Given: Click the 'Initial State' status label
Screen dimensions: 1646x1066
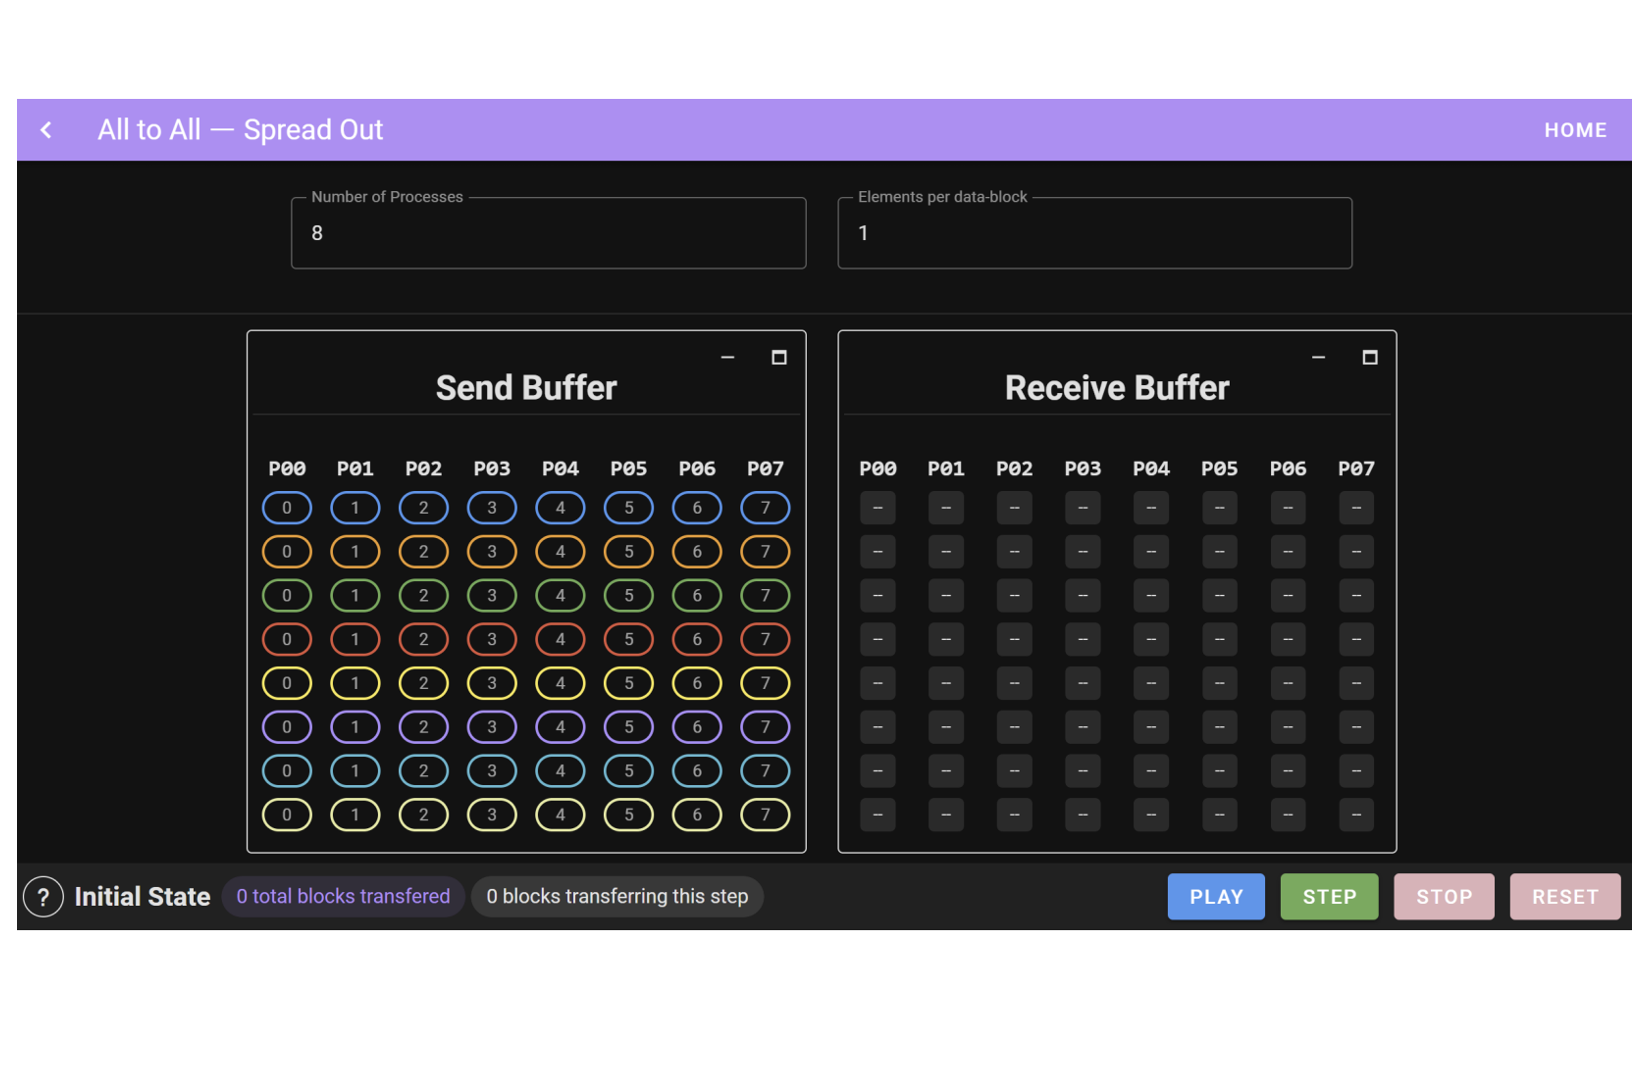Looking at the screenshot, I should point(142,897).
